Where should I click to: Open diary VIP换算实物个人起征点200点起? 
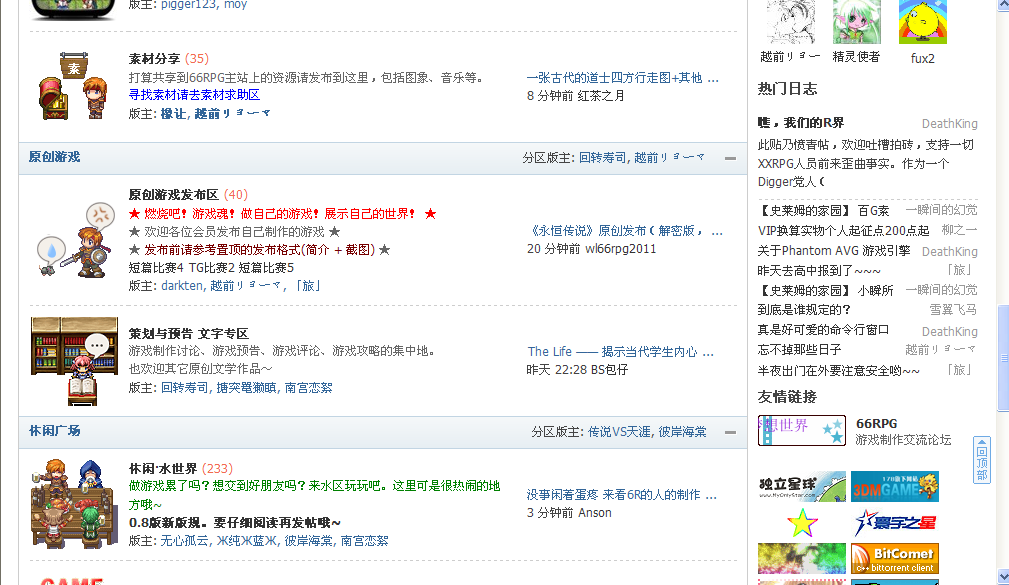click(x=843, y=230)
